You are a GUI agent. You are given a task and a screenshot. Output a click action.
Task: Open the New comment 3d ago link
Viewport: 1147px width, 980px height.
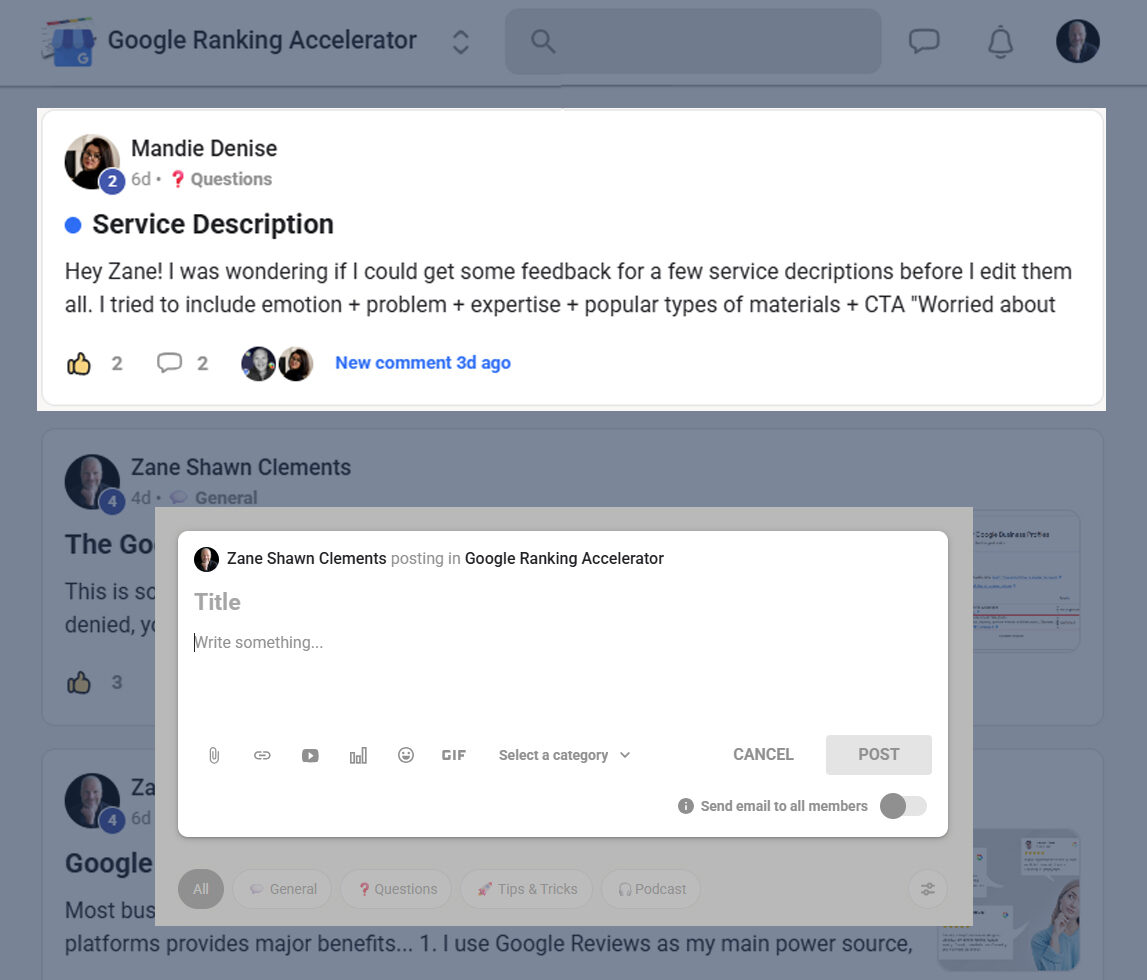pyautogui.click(x=422, y=363)
